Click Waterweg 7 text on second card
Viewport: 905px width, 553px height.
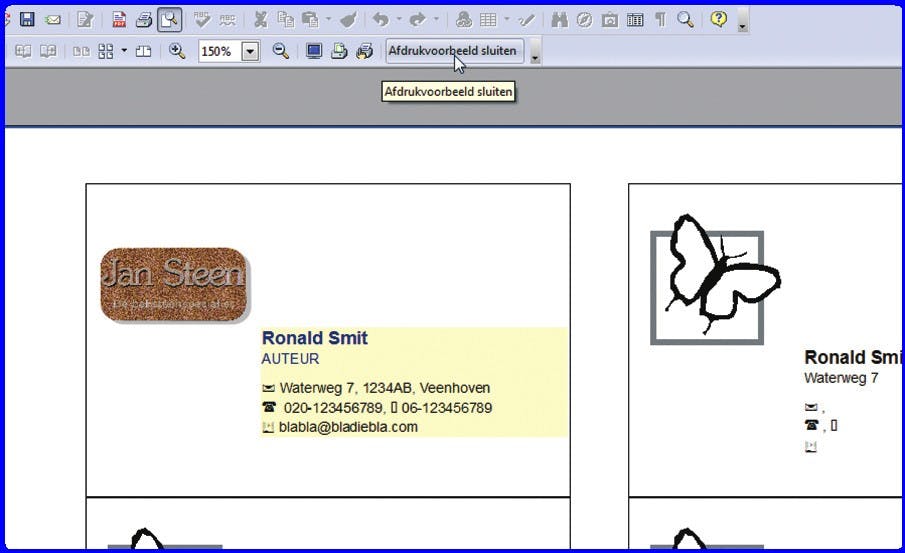841,378
